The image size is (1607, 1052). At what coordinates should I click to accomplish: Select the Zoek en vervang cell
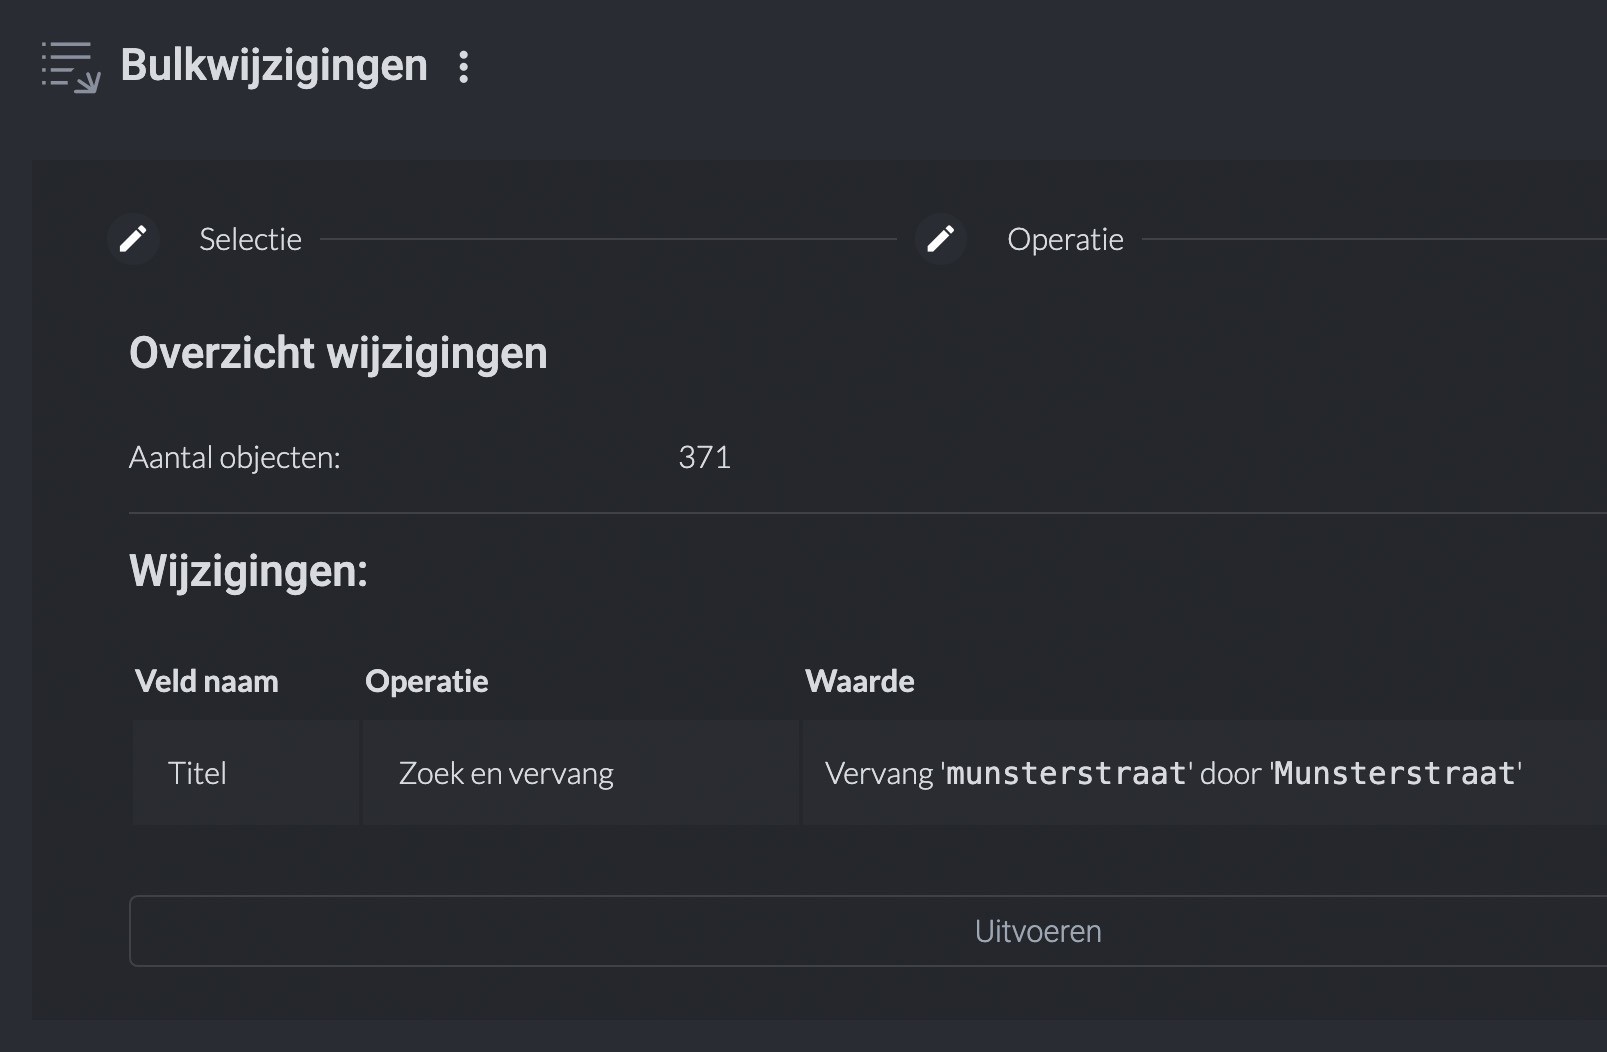tap(506, 773)
